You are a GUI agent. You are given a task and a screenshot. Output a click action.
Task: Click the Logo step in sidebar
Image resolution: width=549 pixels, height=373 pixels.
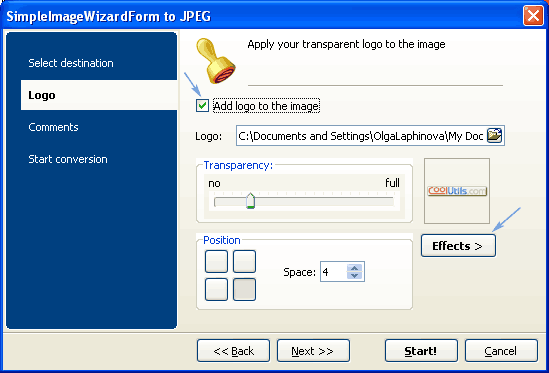pyautogui.click(x=99, y=95)
